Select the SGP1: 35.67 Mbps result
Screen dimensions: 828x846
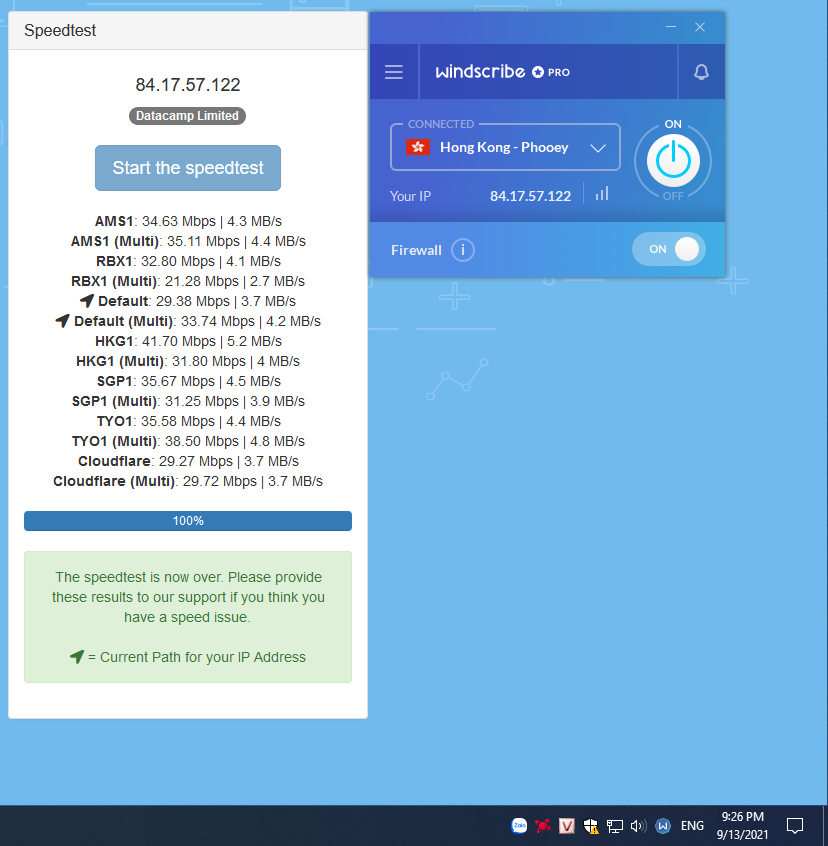(188, 381)
